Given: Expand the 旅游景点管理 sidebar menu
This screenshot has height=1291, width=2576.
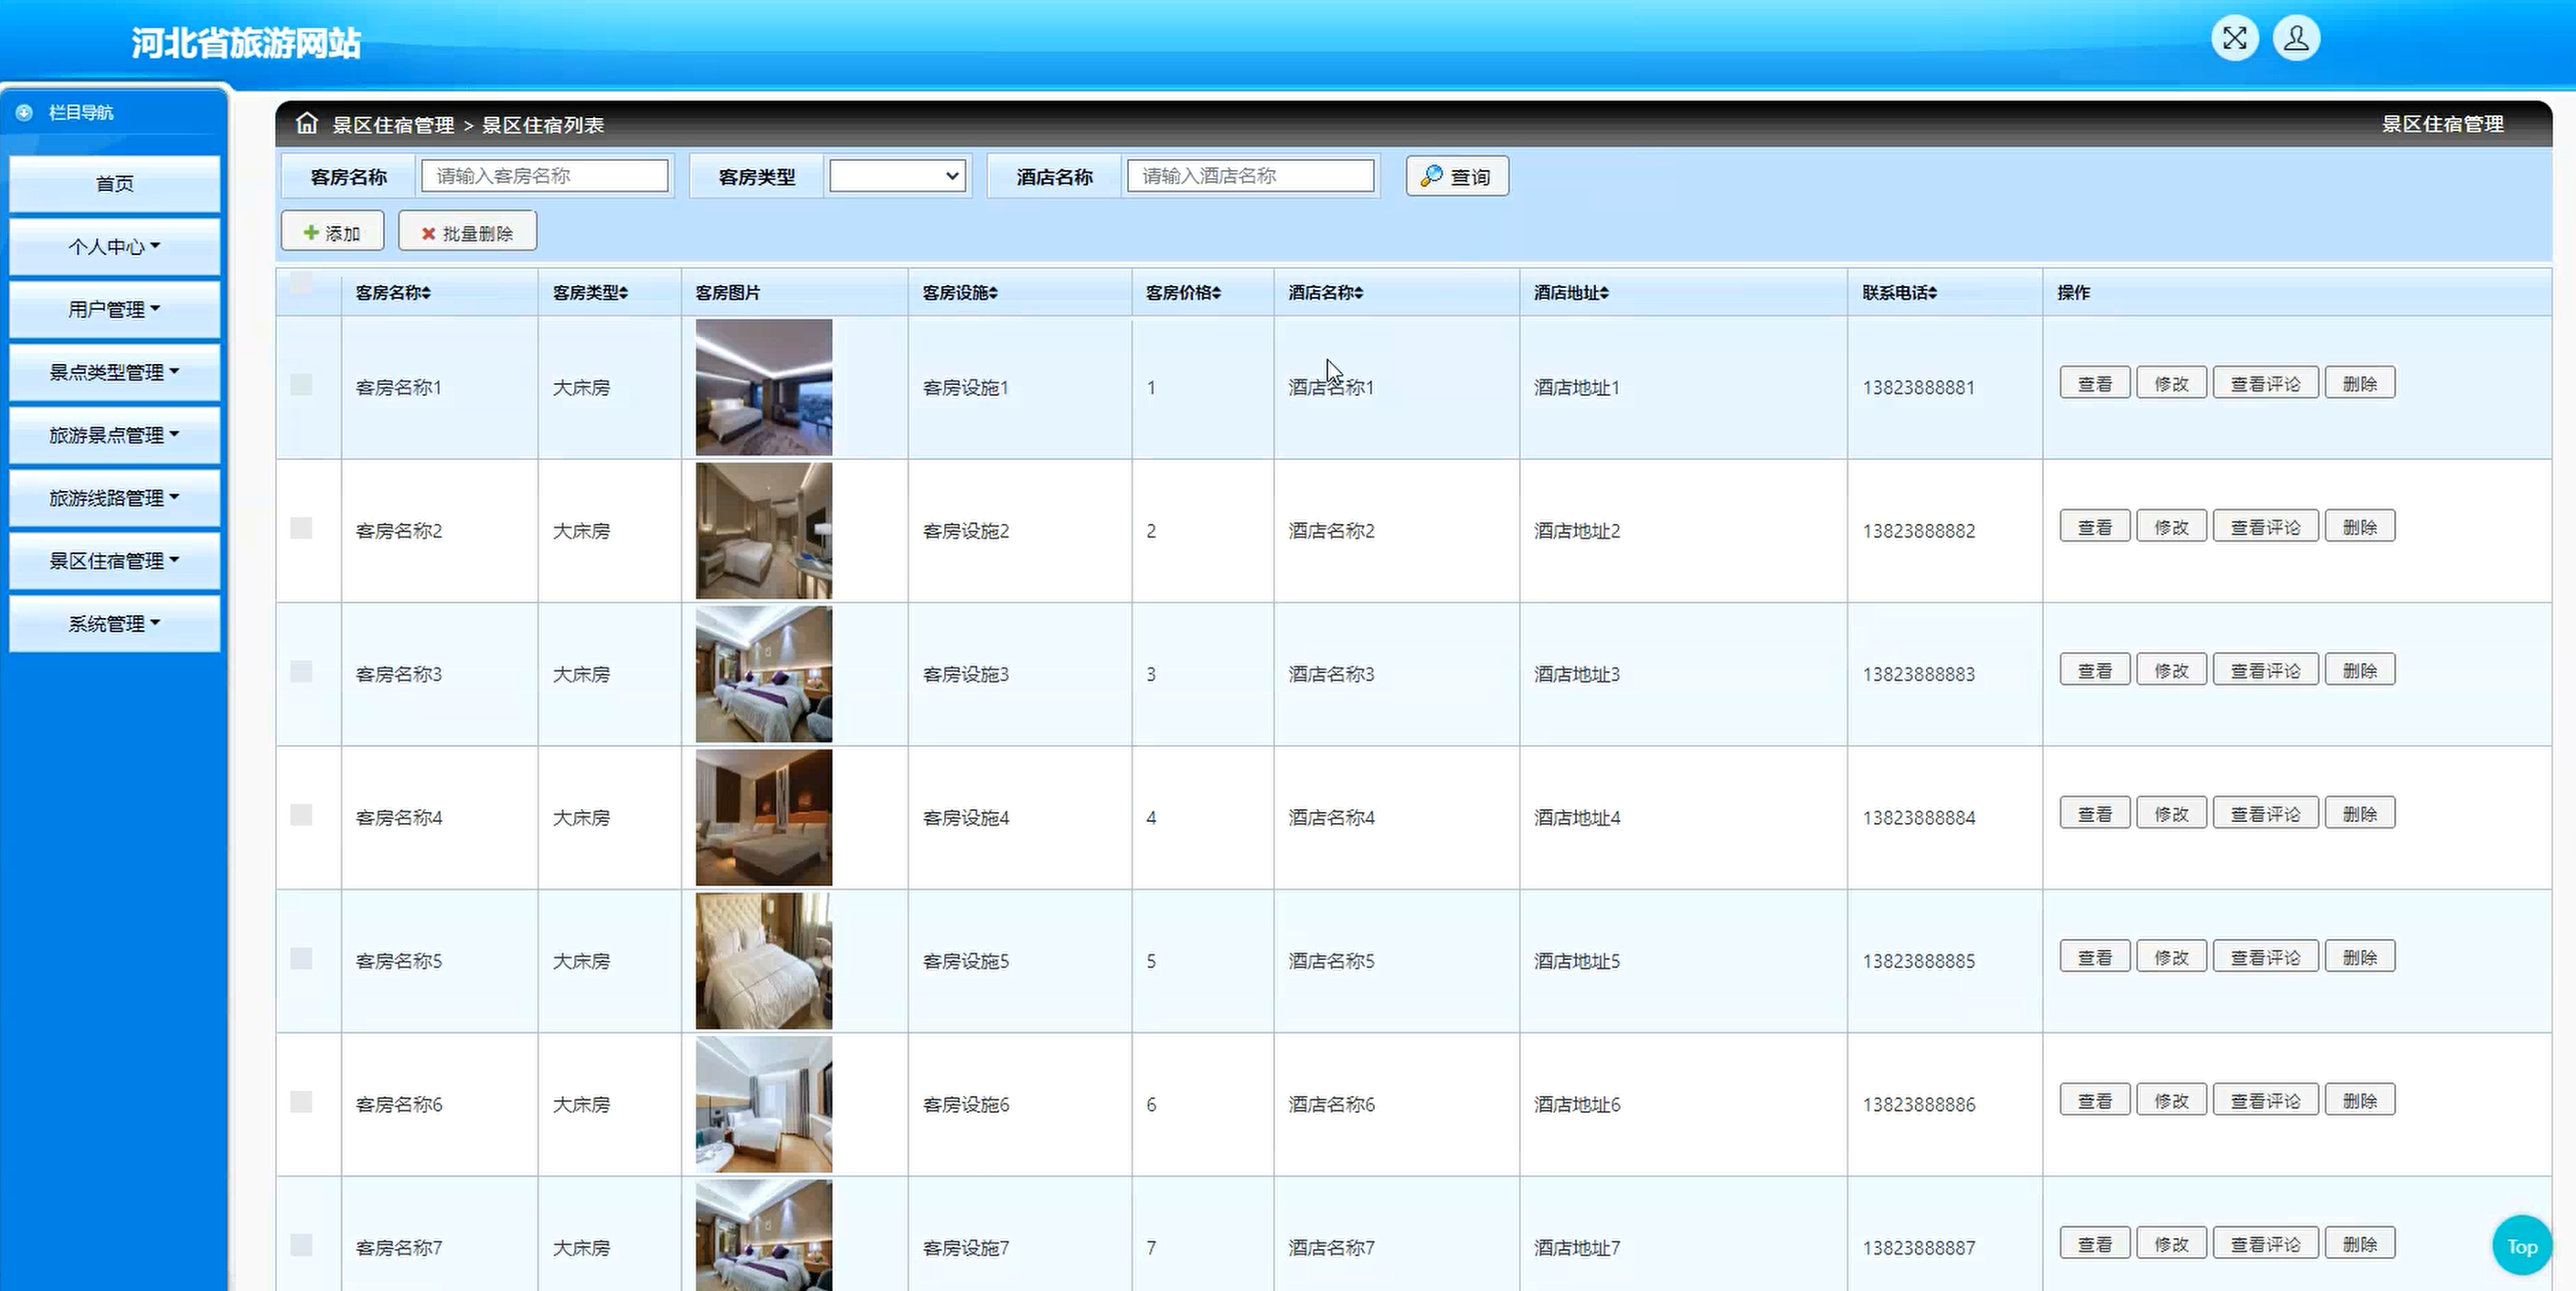Looking at the screenshot, I should (x=114, y=435).
